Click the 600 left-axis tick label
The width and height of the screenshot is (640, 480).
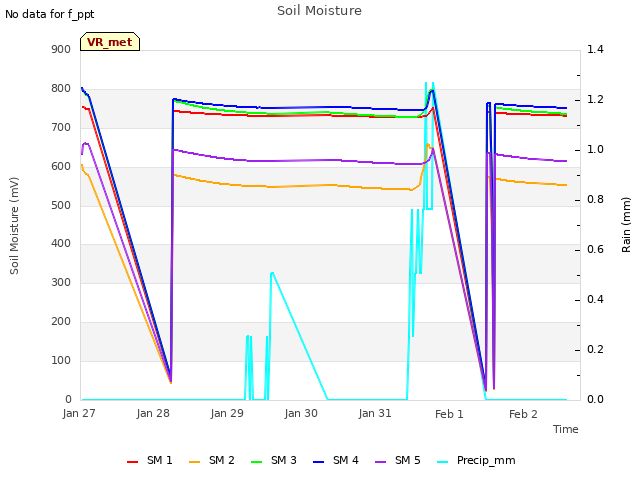pyautogui.click(x=61, y=167)
